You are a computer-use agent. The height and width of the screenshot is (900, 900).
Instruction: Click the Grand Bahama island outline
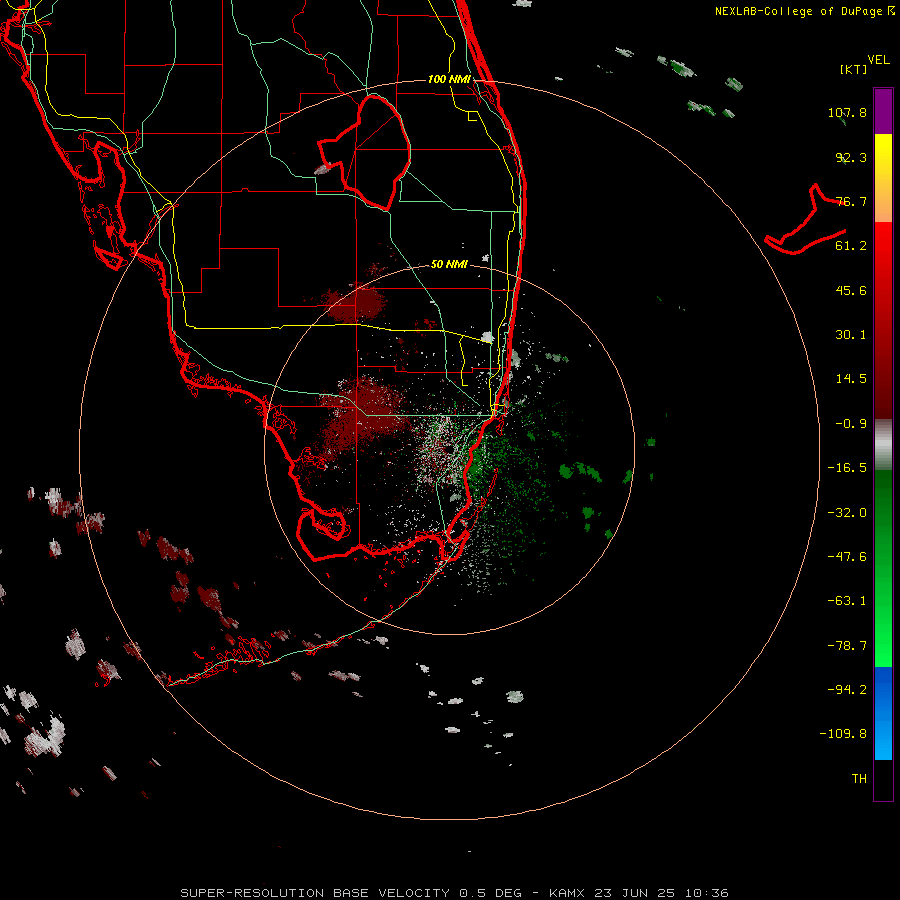(805, 219)
